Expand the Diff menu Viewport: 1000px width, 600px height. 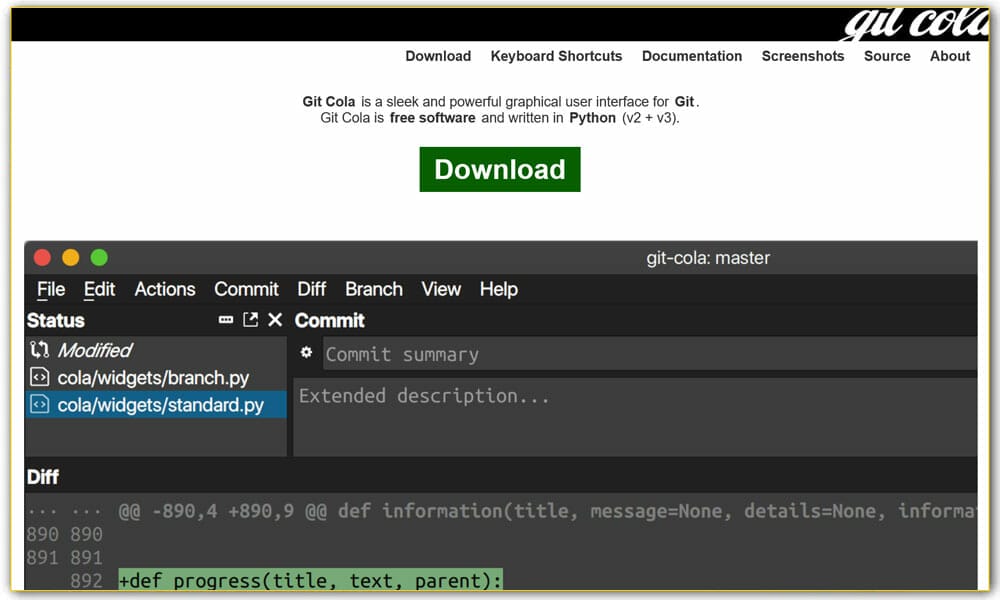pyautogui.click(x=311, y=289)
